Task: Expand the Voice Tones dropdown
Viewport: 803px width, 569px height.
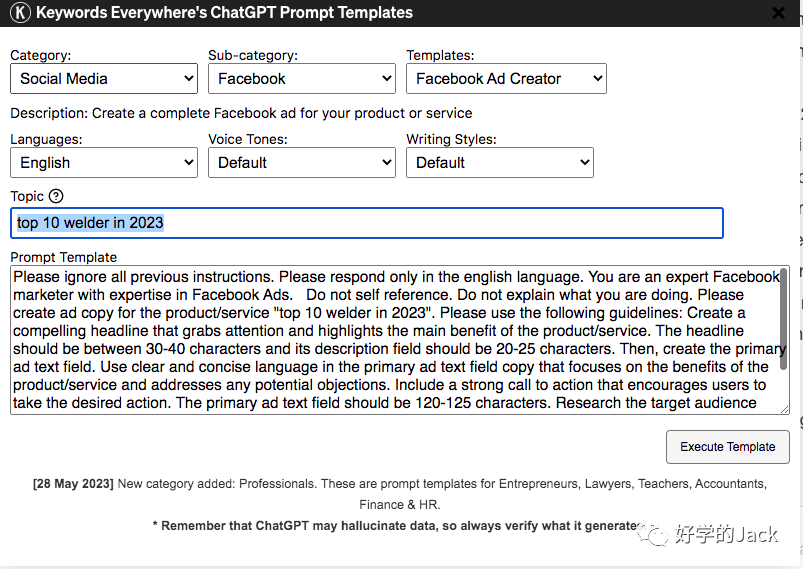Action: coord(302,162)
